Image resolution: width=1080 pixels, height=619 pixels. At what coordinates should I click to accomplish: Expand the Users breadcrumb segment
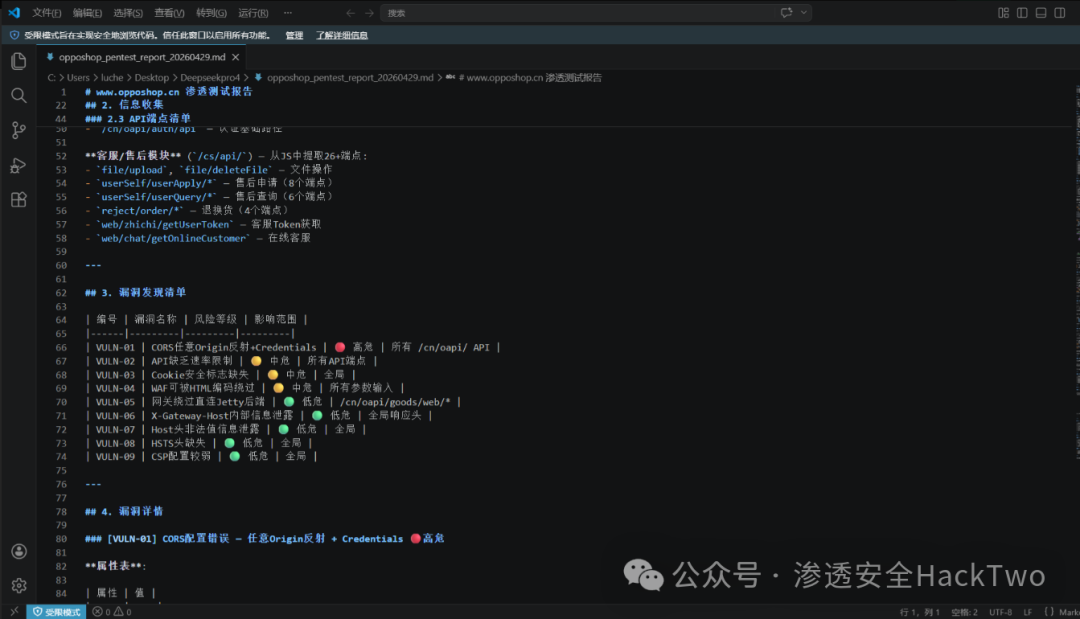tap(78, 78)
